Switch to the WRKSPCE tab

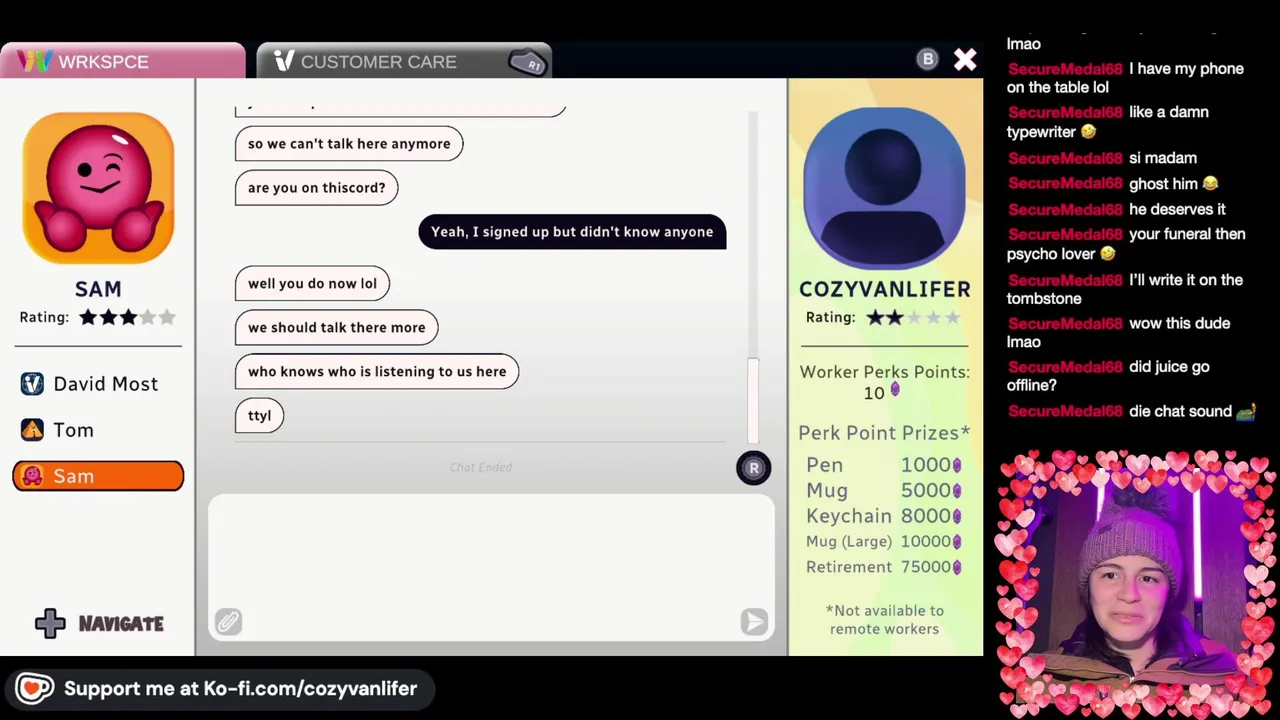122,61
